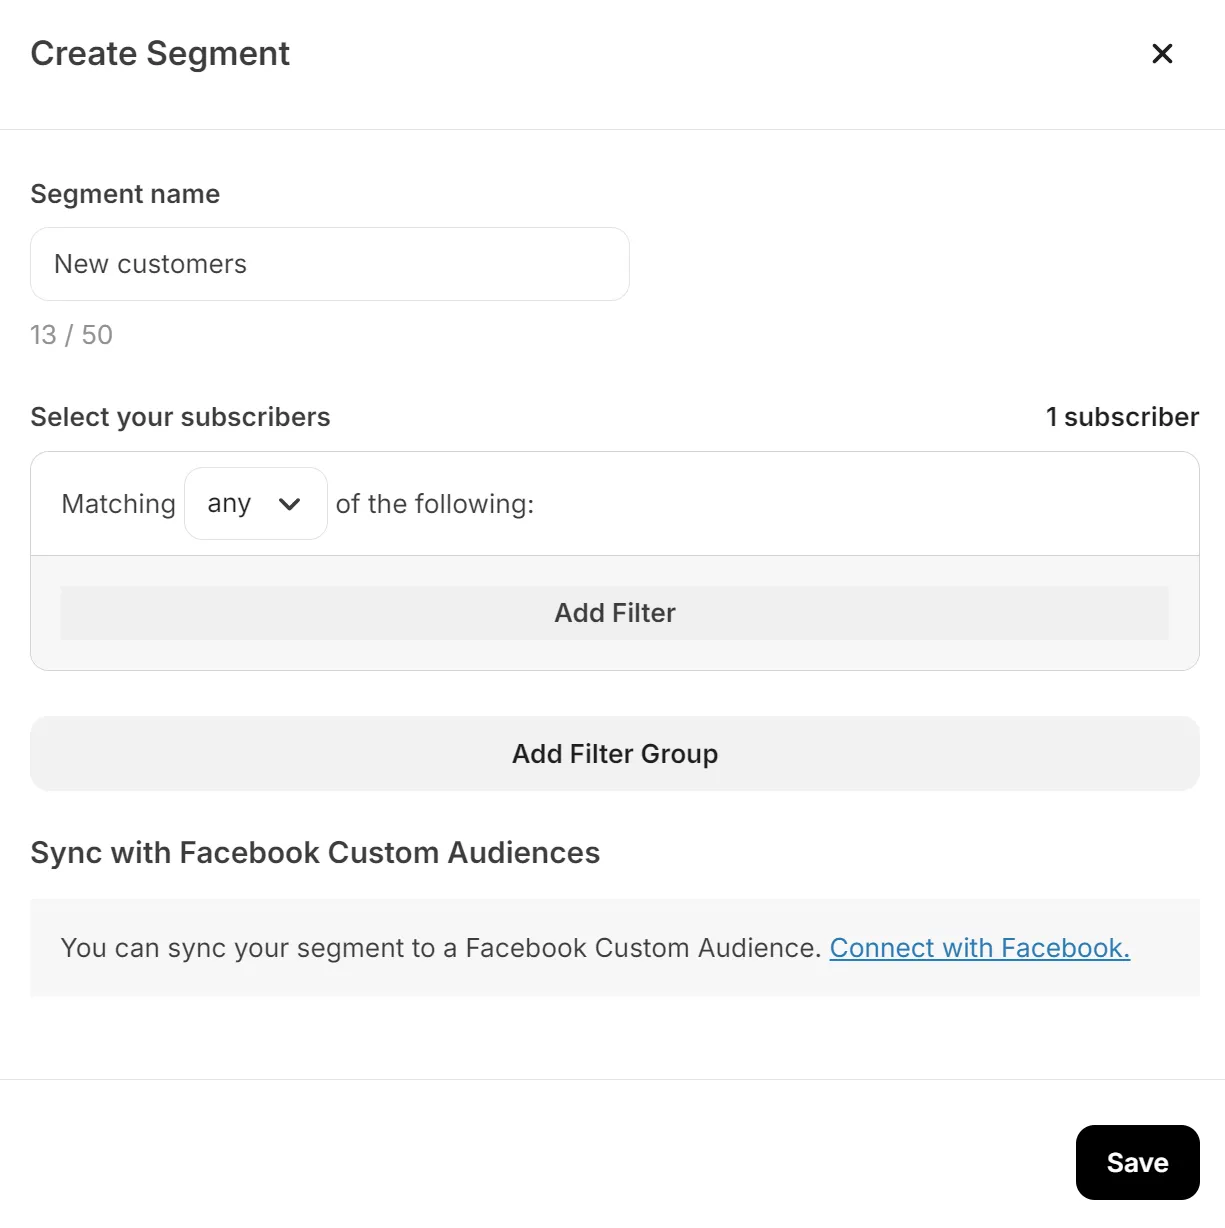Save the new segment
Viewport: 1225px width, 1228px height.
[1137, 1162]
